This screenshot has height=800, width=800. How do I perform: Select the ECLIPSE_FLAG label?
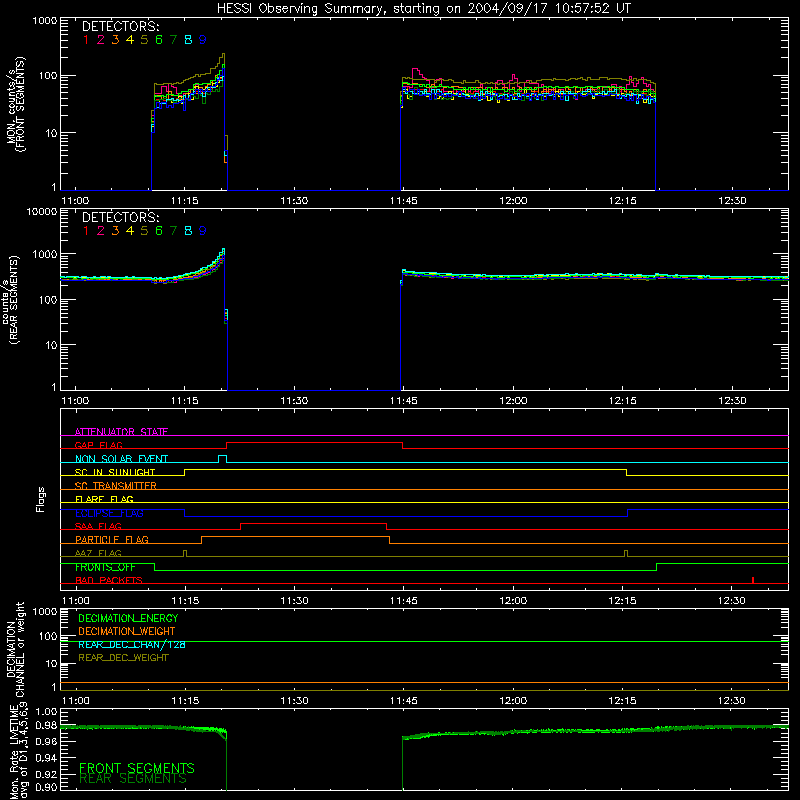[109, 513]
